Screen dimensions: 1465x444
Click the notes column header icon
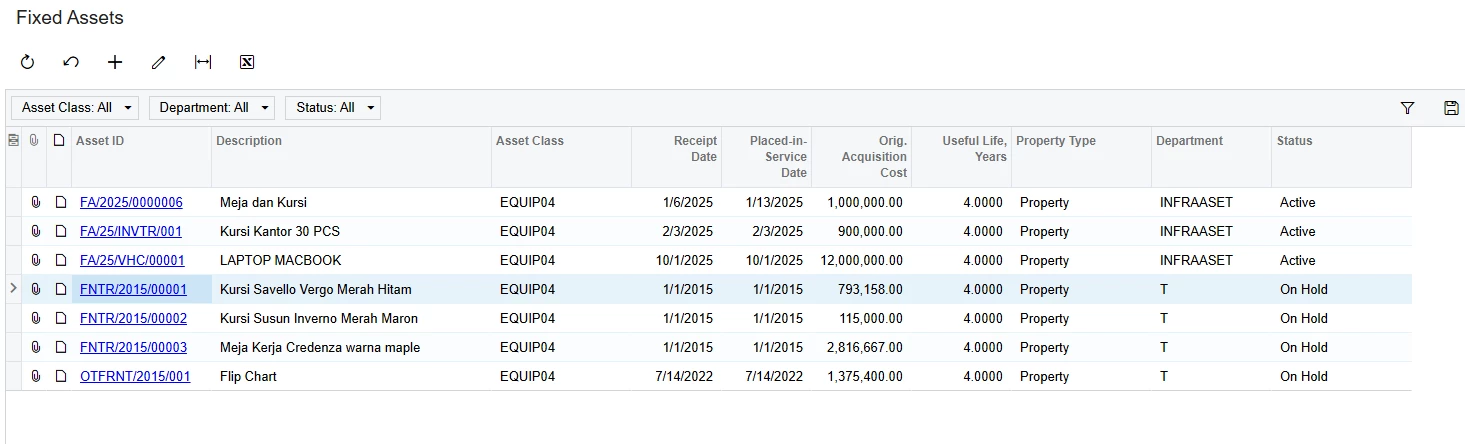tap(59, 141)
